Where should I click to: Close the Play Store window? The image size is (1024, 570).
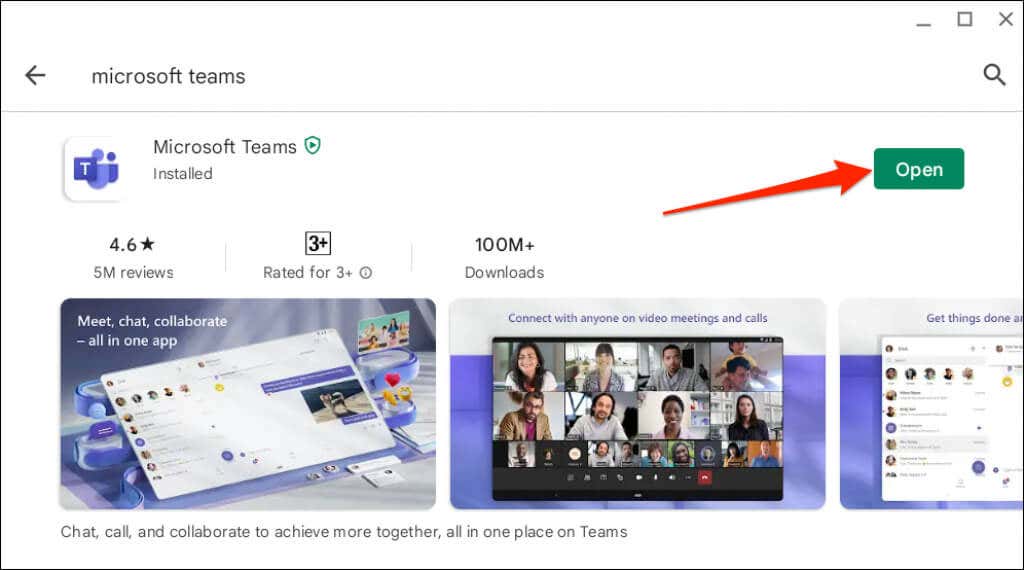(1006, 20)
